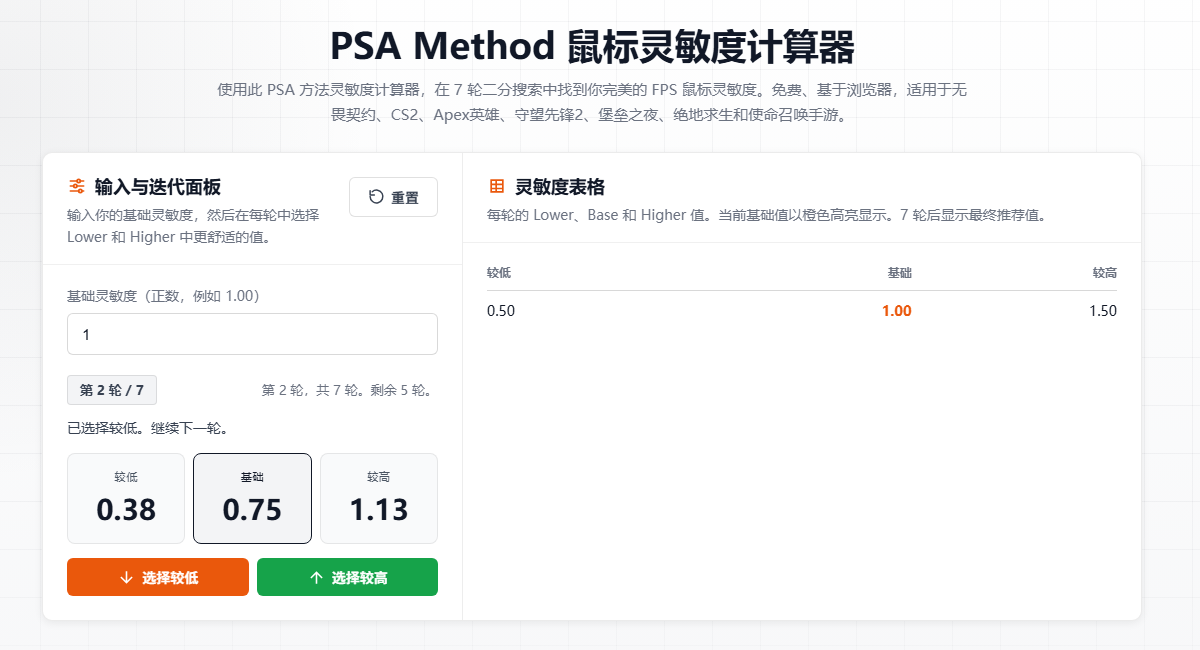
Task: Click the 重置 button
Action: coord(393,197)
